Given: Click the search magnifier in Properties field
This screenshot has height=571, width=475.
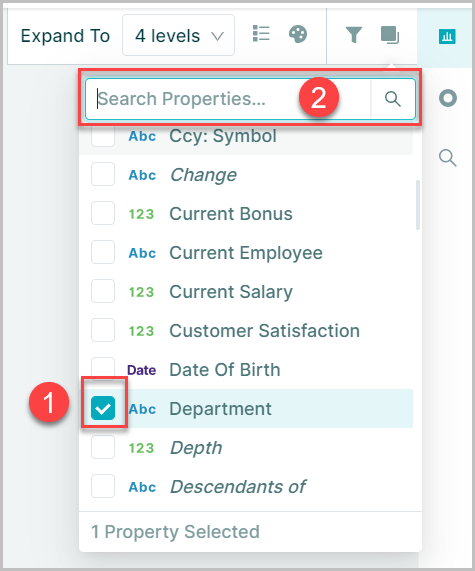Looking at the screenshot, I should 393,99.
